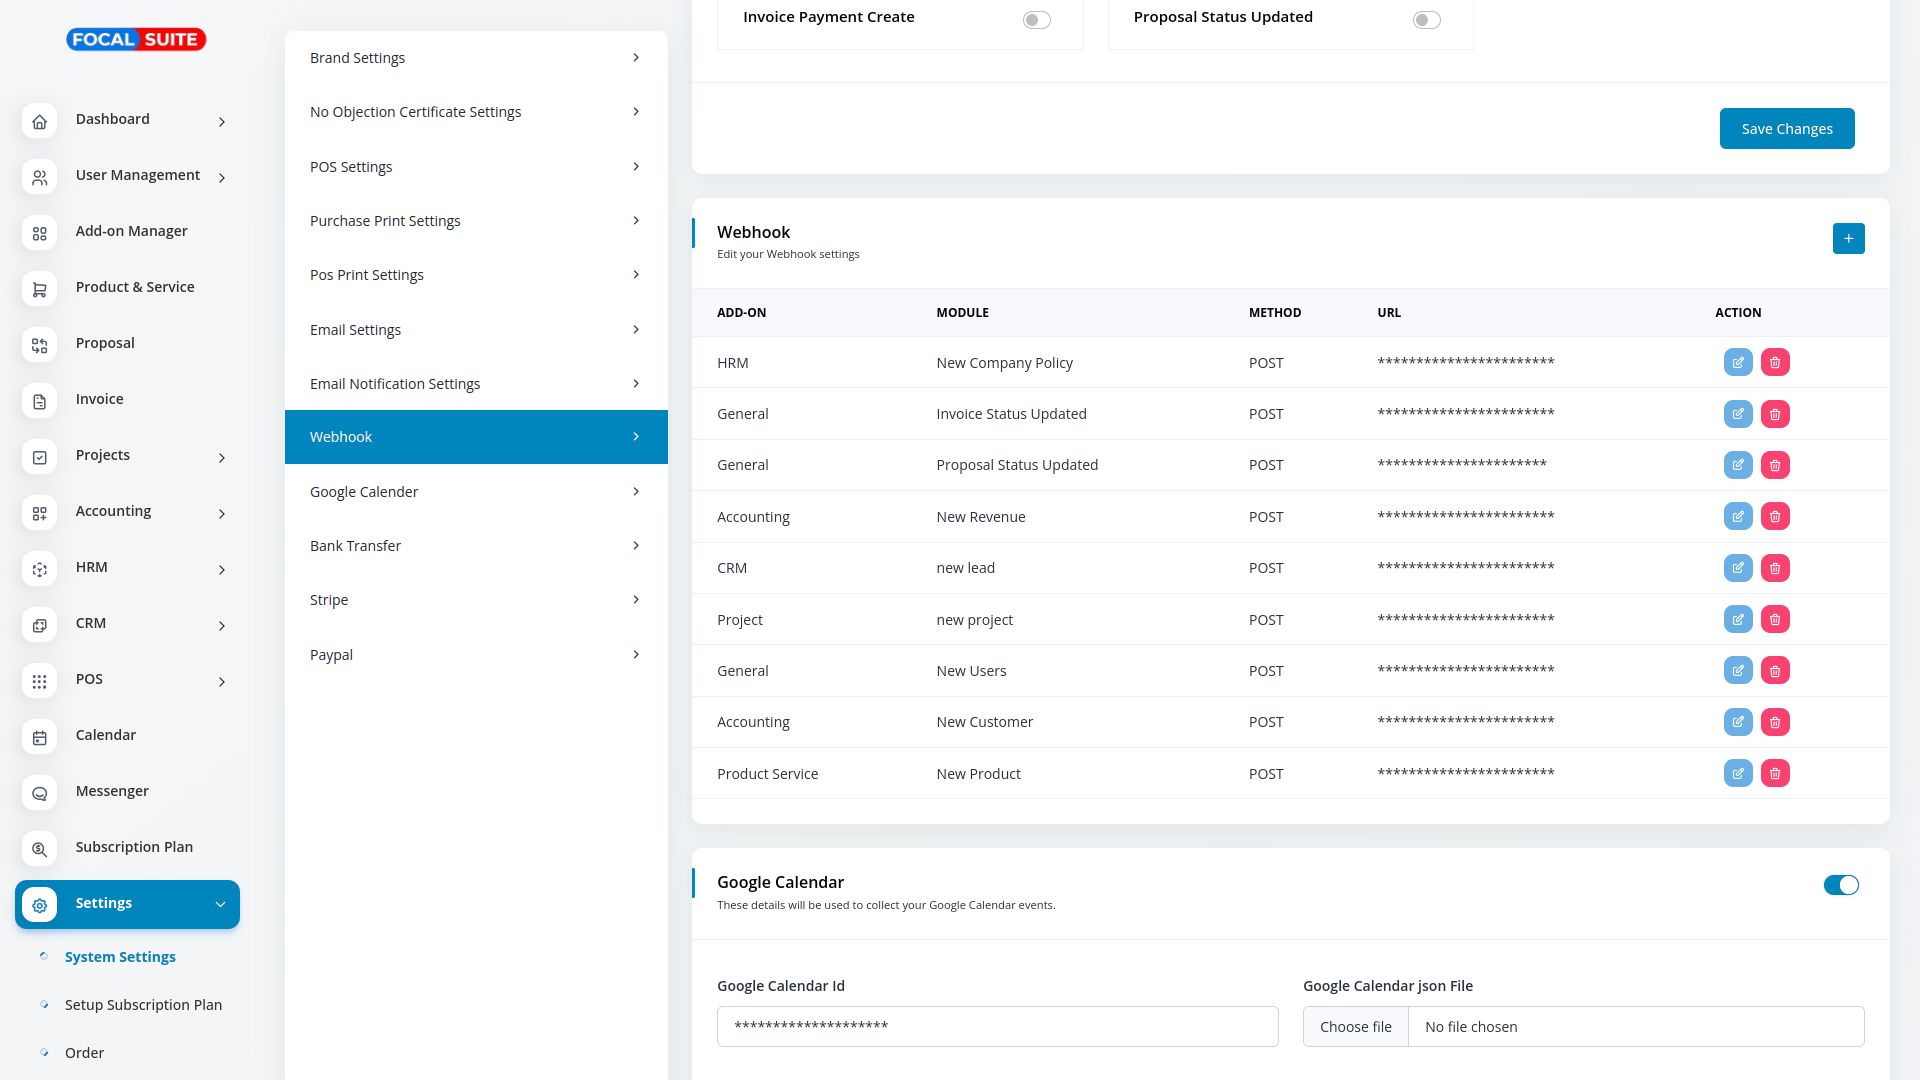Click the Messenger sidebar icon

pyautogui.click(x=40, y=793)
